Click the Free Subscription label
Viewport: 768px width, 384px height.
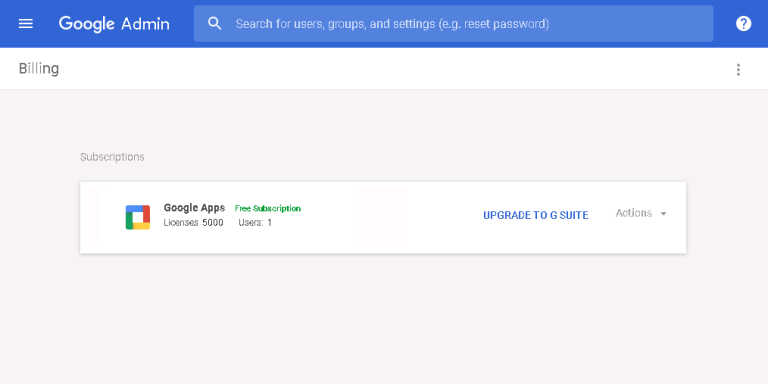tap(267, 209)
